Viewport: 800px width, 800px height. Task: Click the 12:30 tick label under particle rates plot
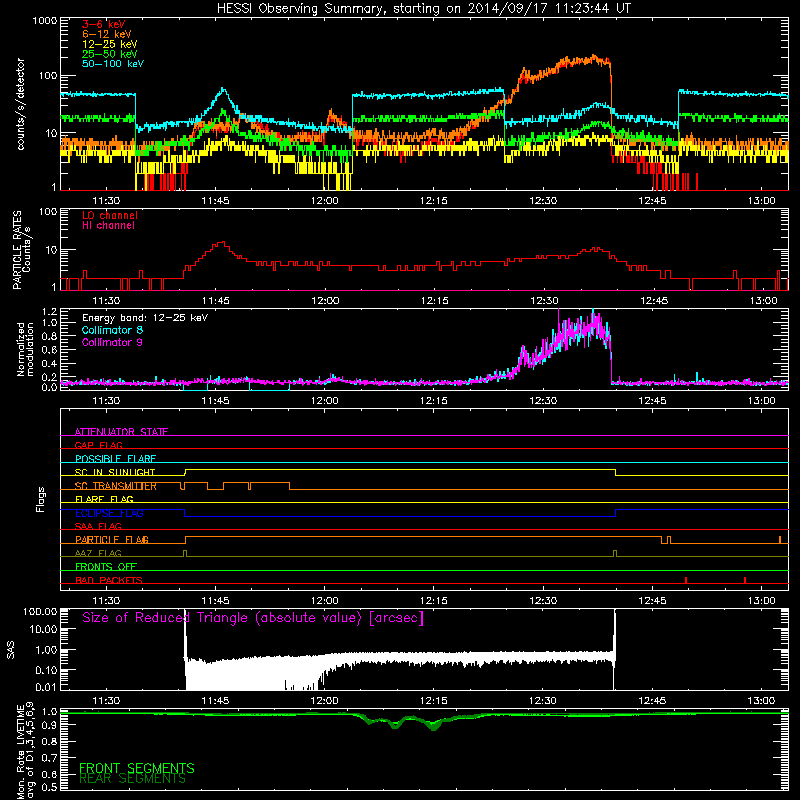click(544, 301)
